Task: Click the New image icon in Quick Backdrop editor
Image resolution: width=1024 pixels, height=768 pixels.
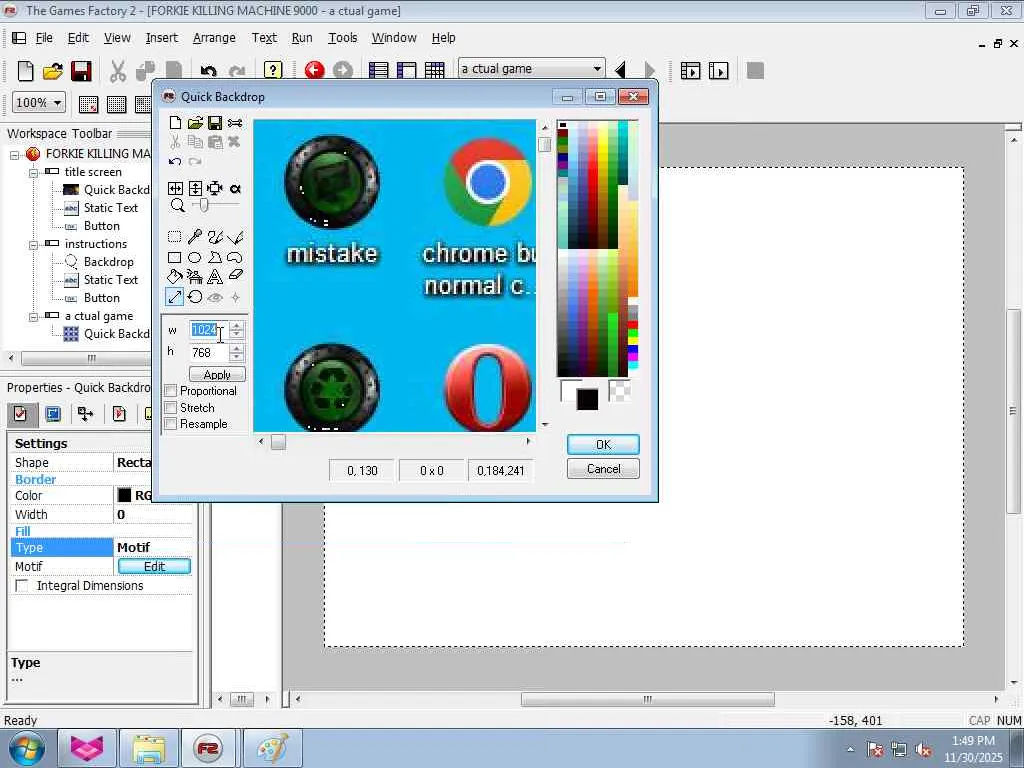Action: 175,123
